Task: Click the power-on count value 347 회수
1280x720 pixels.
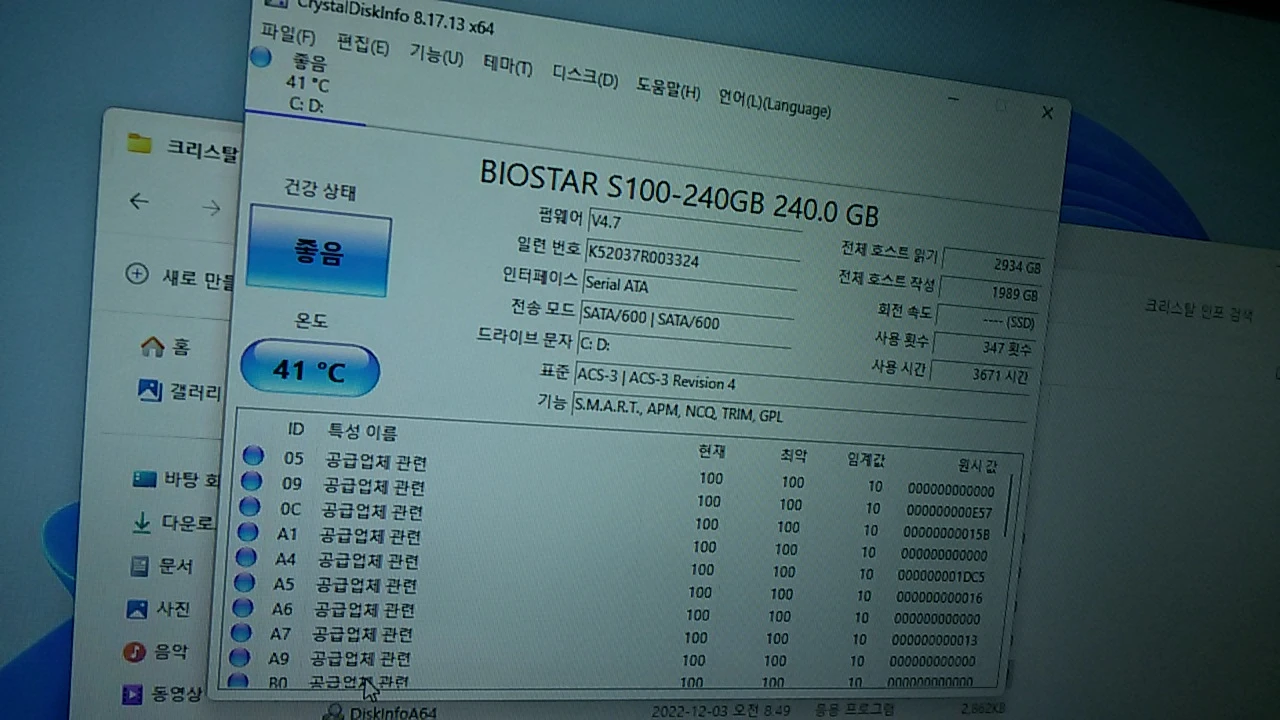Action: pyautogui.click(x=984, y=347)
